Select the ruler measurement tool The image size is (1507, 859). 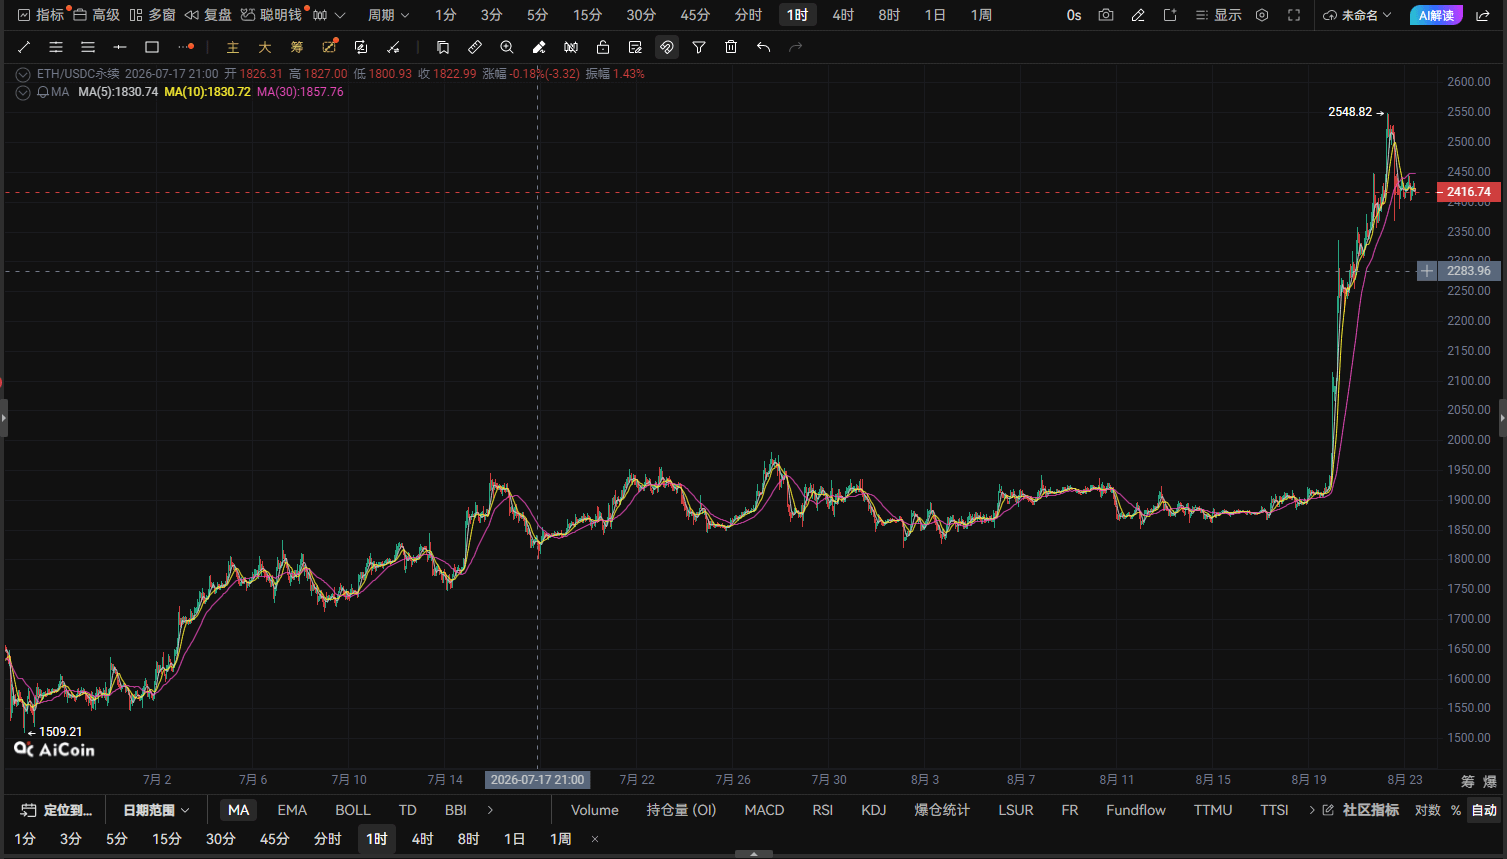tap(475, 47)
